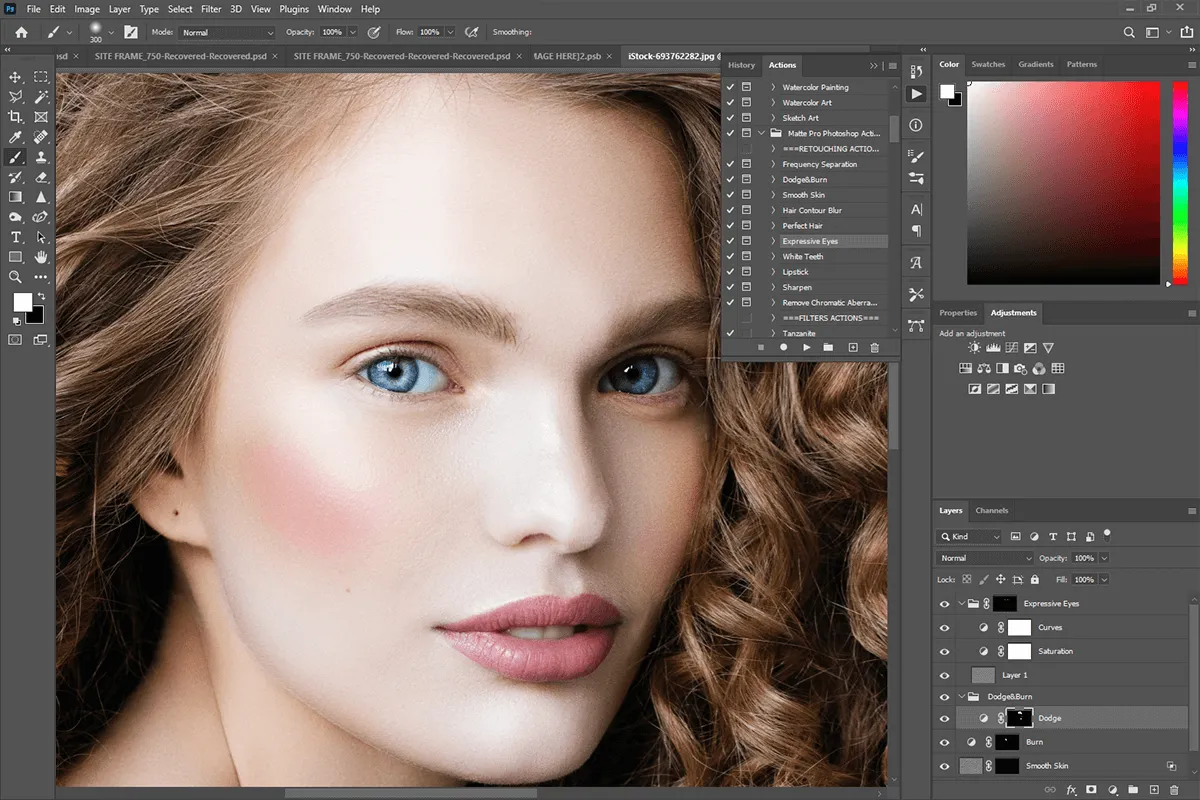Click the Create new layer icon
Image resolution: width=1200 pixels, height=800 pixels.
1153,790
